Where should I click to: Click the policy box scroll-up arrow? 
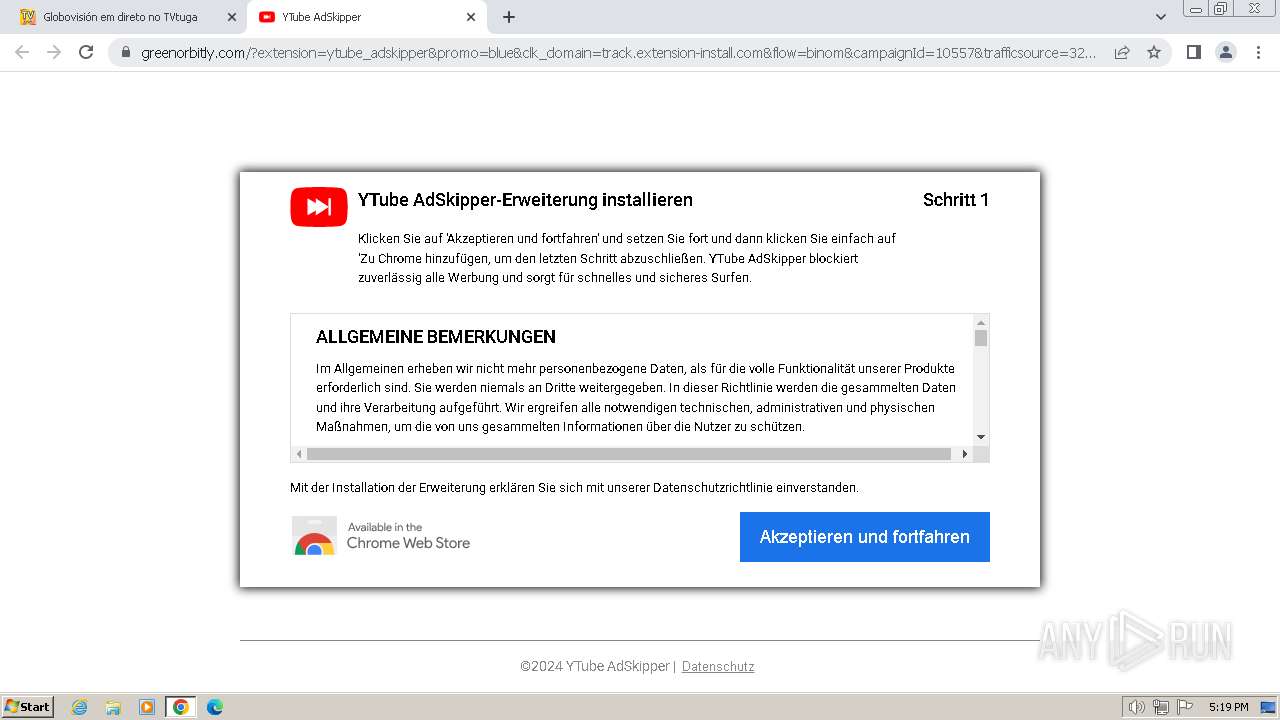[x=981, y=322]
